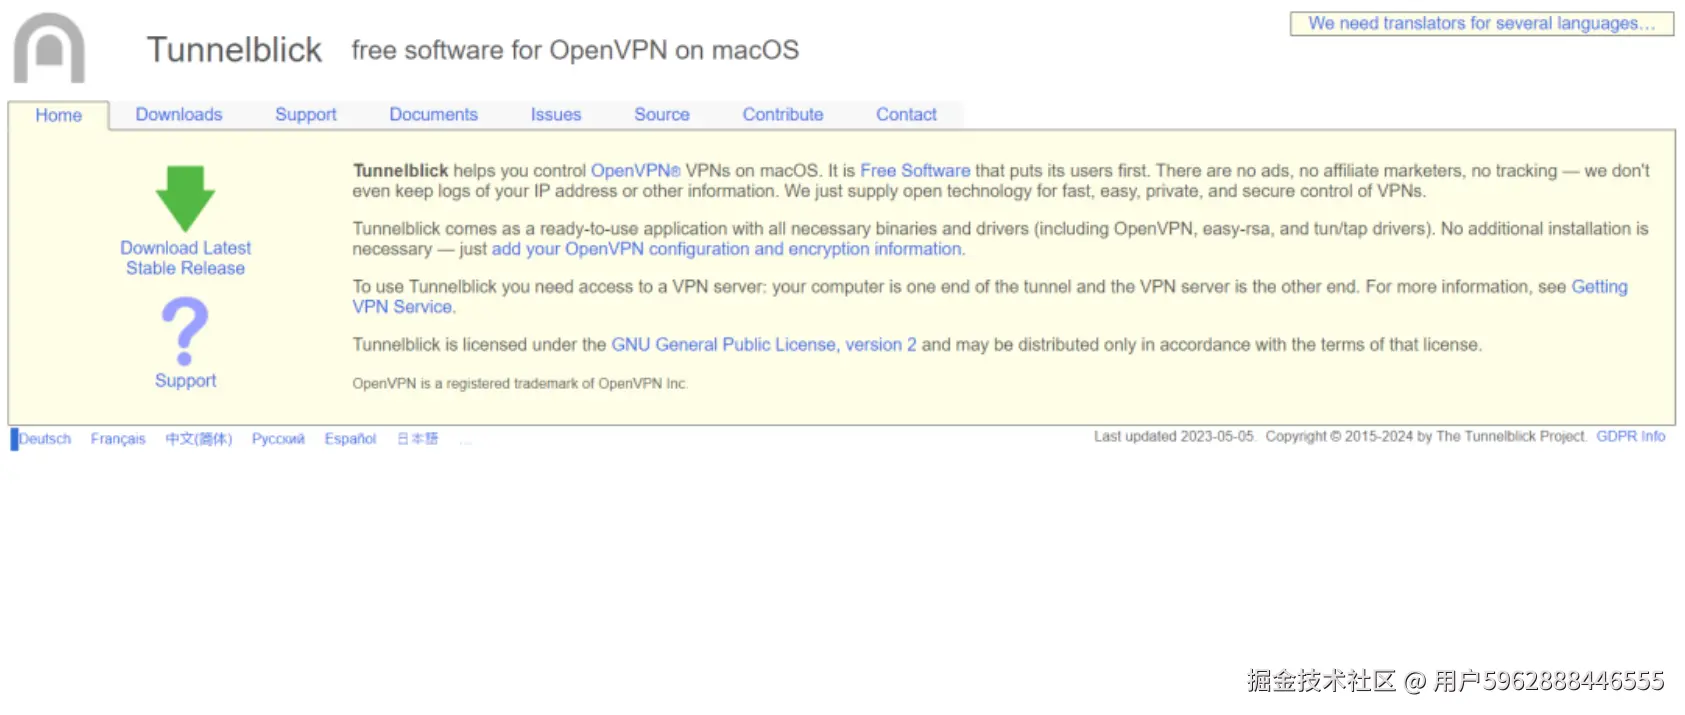Click Download Latest Stable Release link
1685x715 pixels.
coord(185,258)
